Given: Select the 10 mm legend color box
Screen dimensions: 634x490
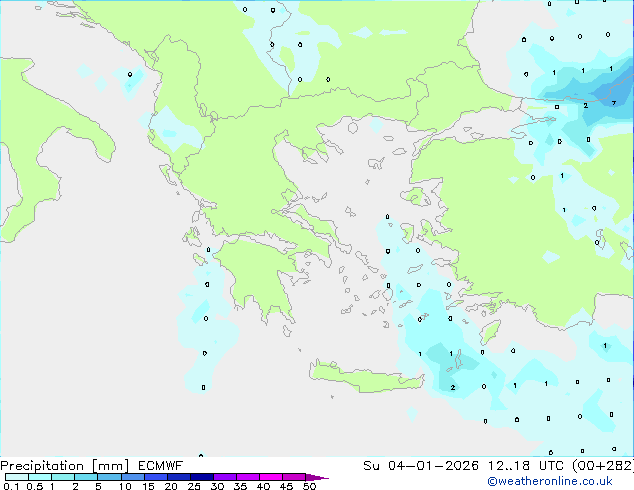Looking at the screenshot, I should [133, 477].
